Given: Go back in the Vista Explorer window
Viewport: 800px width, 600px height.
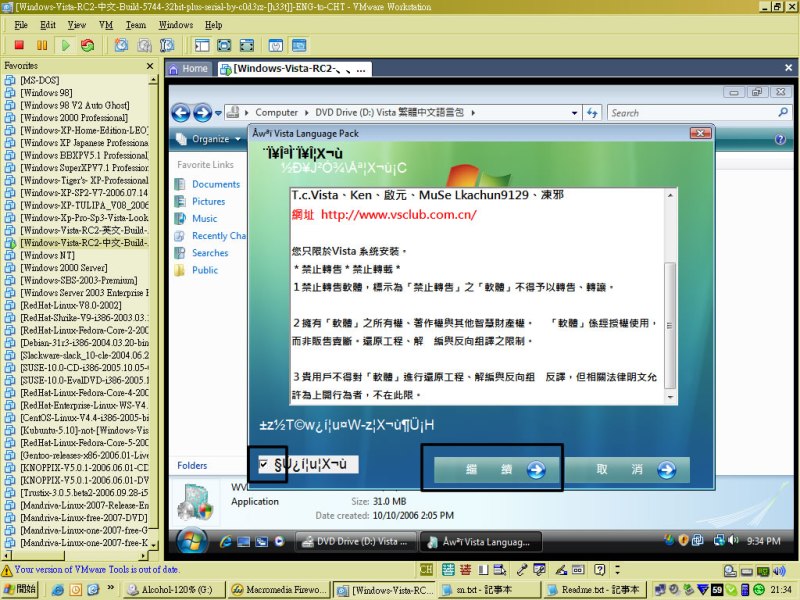Looking at the screenshot, I should point(181,113).
